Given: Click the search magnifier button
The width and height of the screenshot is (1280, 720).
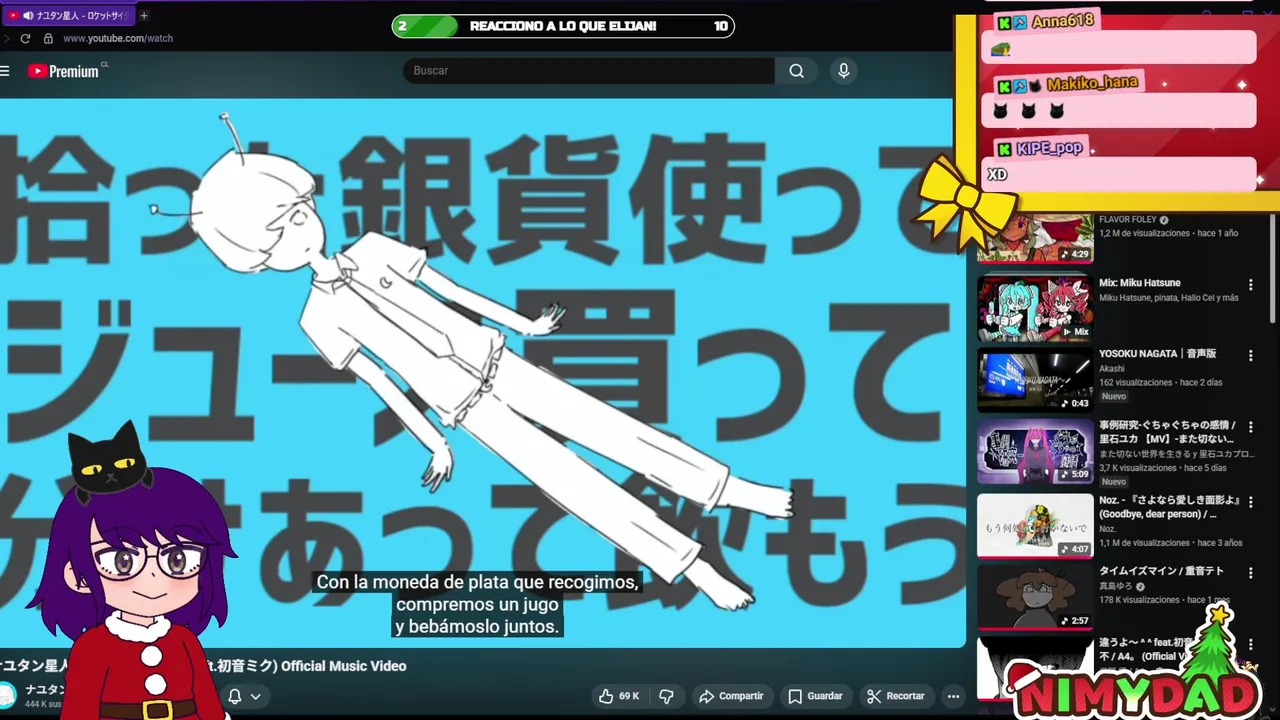Looking at the screenshot, I should click(x=796, y=71).
